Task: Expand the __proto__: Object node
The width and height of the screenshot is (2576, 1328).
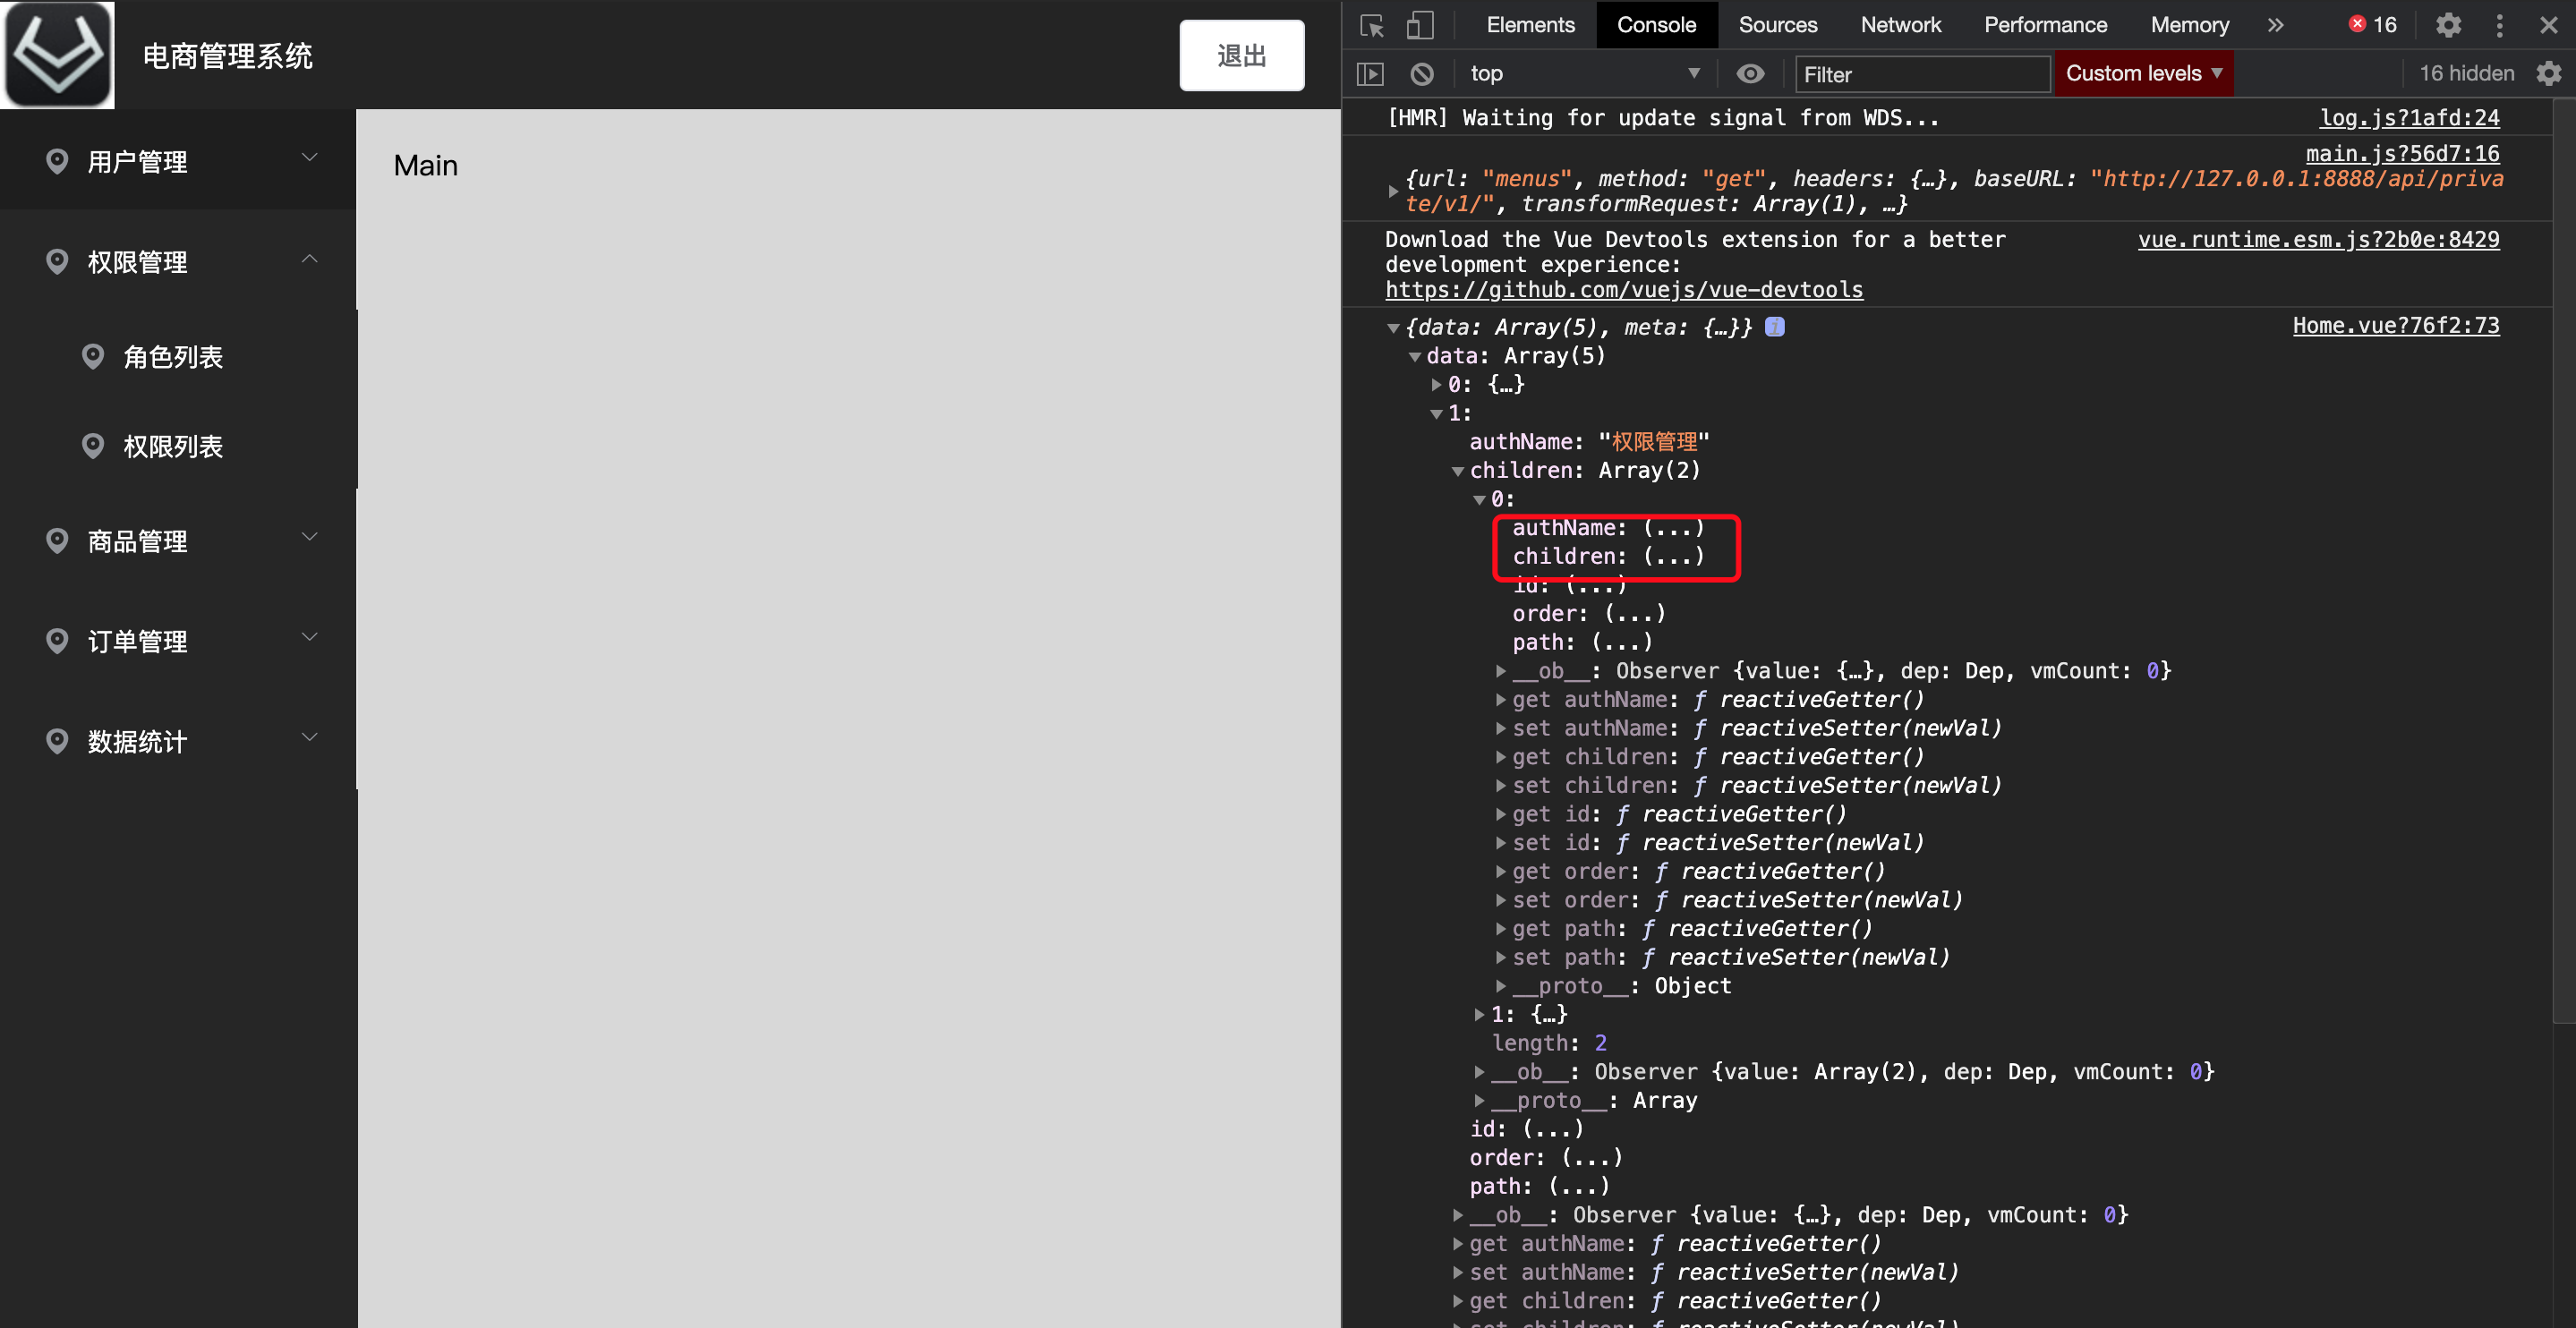Action: click(1500, 986)
